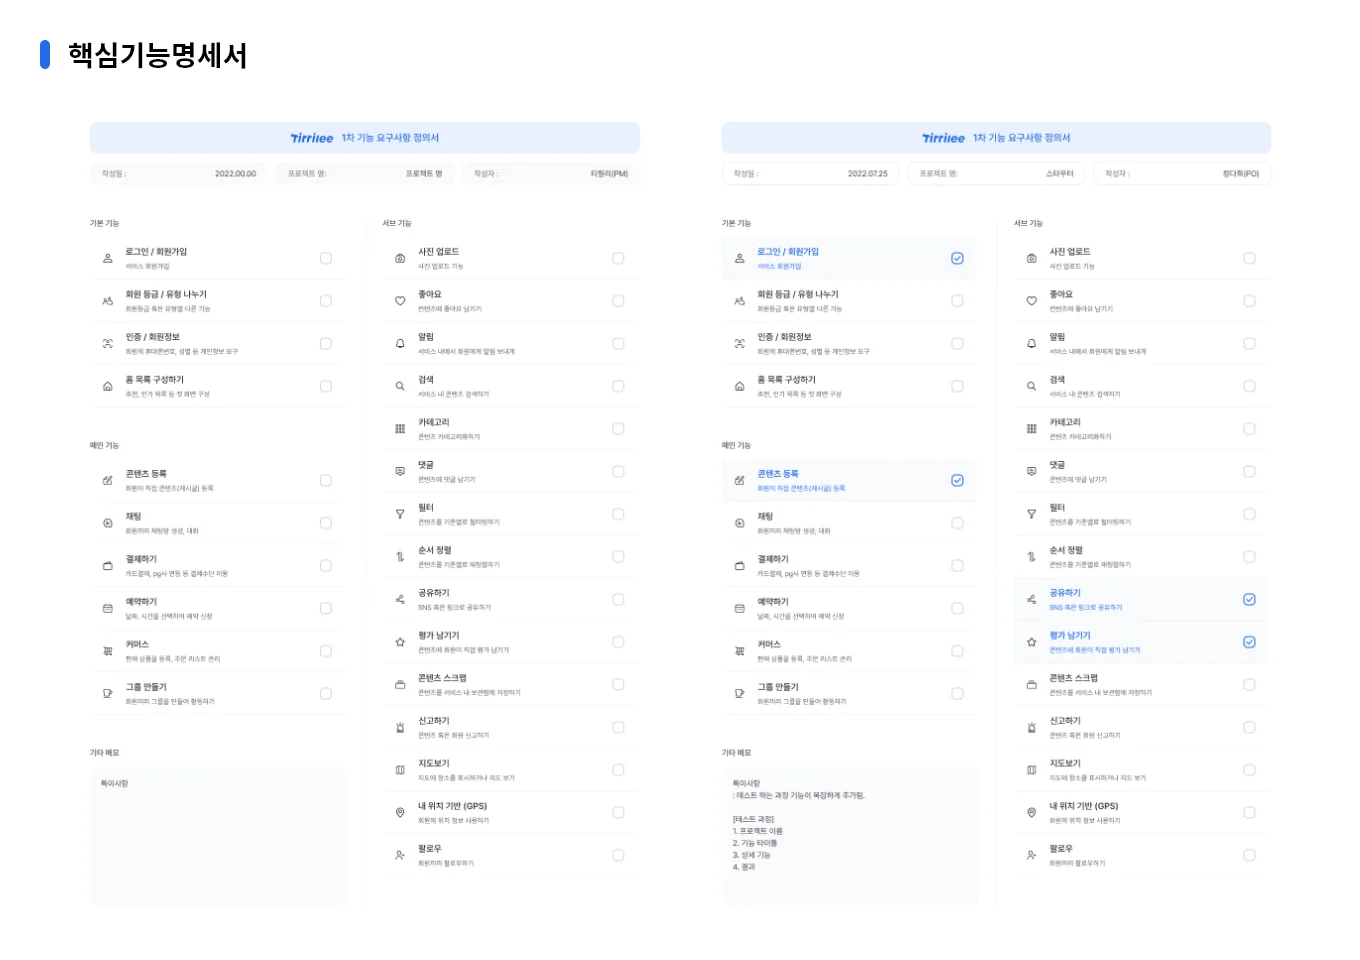Screen dimensions: 1360x960
Task: Click the 알림 bell icon in the blank 2022.00.00 form
Action: click(400, 343)
